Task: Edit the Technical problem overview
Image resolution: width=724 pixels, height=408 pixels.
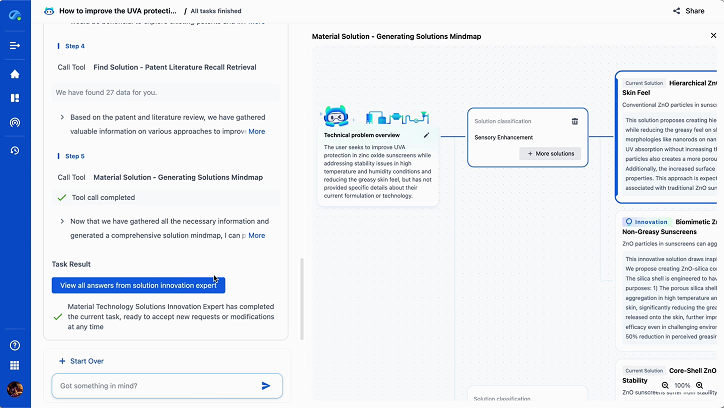Action: click(426, 135)
